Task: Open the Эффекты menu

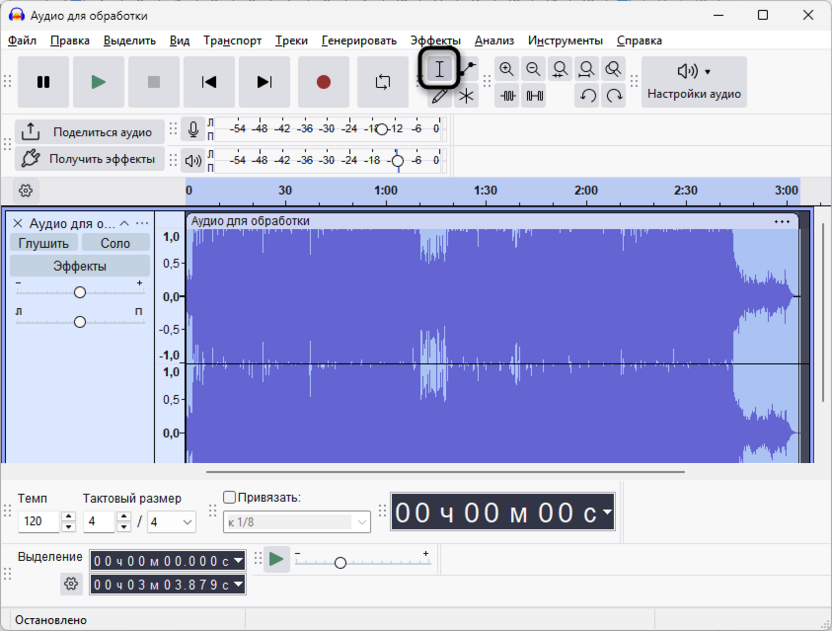Action: coord(435,41)
